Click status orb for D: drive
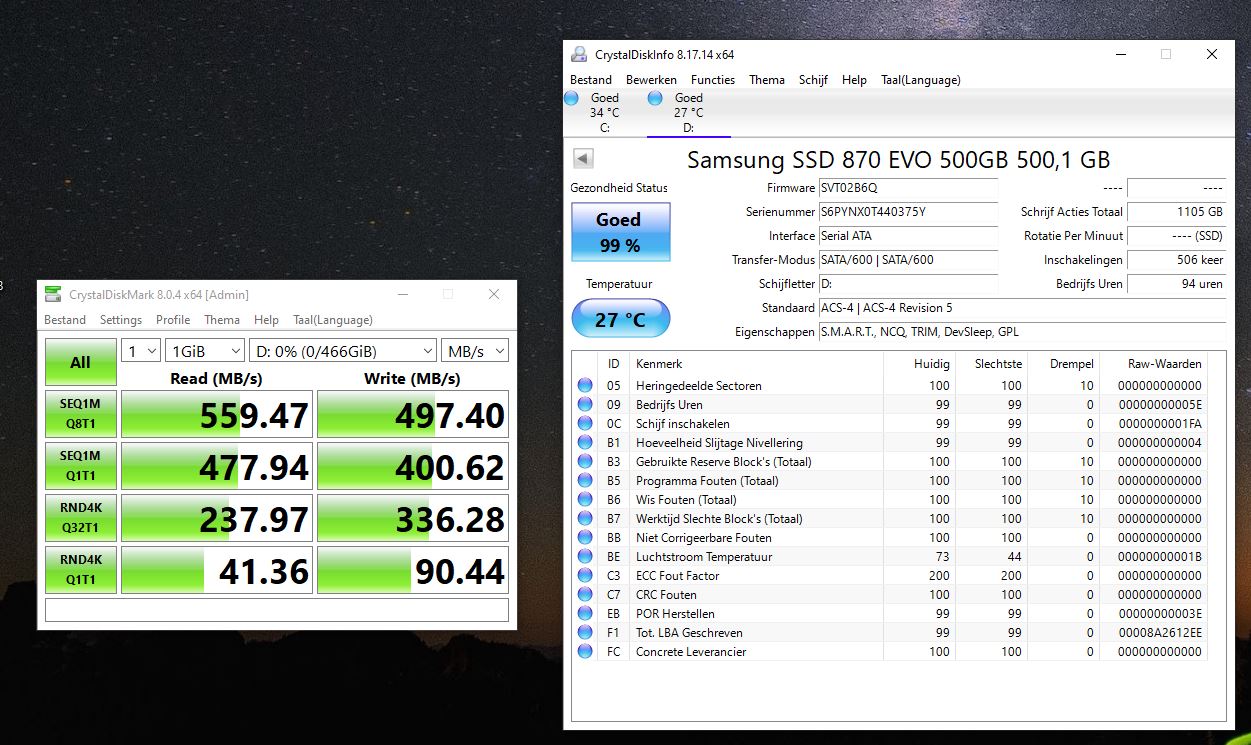This screenshot has width=1251, height=745. pos(655,98)
